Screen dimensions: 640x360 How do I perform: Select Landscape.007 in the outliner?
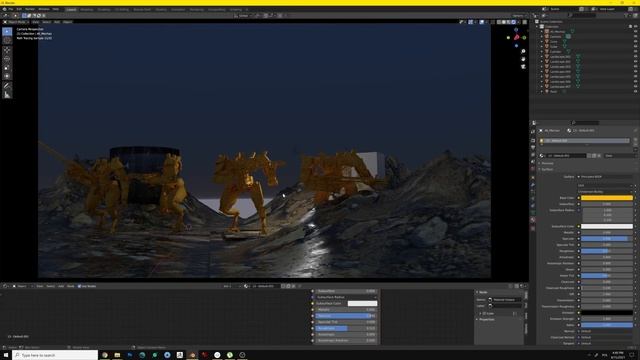tap(560, 87)
